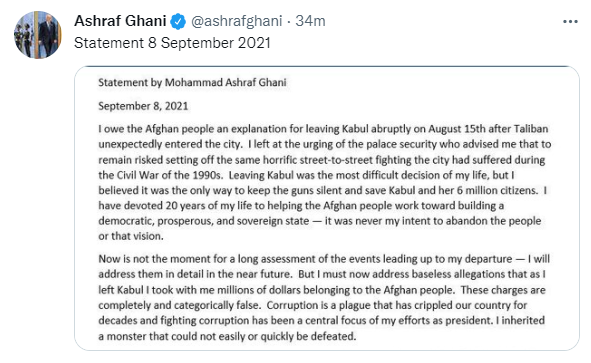Open Ashraf Ghani's profile picture avatar
The image size is (591, 363).
[38, 35]
